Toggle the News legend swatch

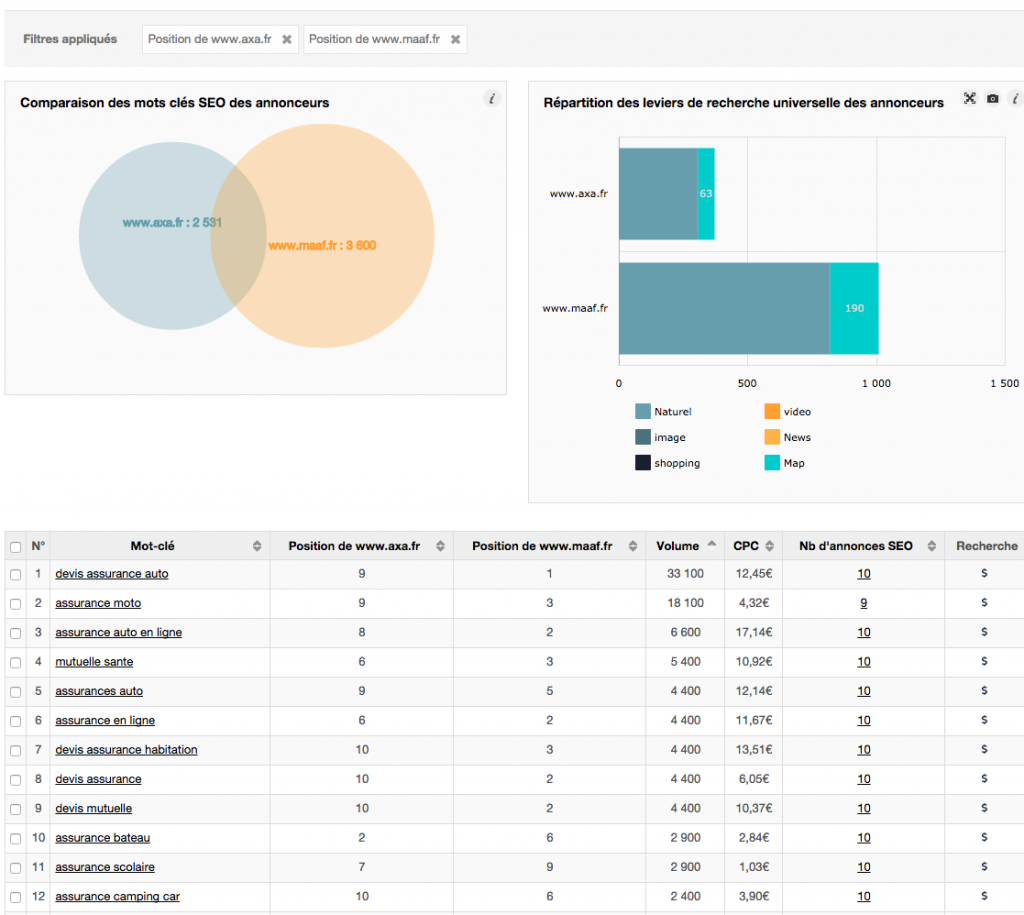coord(772,437)
